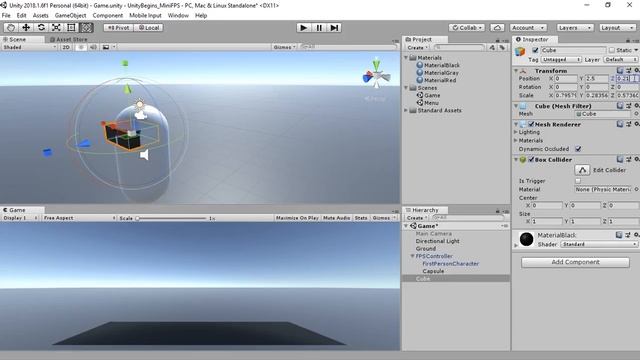Screen dimensions: 640x360
Task: Open Mesh Renderer preset icon
Action: (x=629, y=124)
